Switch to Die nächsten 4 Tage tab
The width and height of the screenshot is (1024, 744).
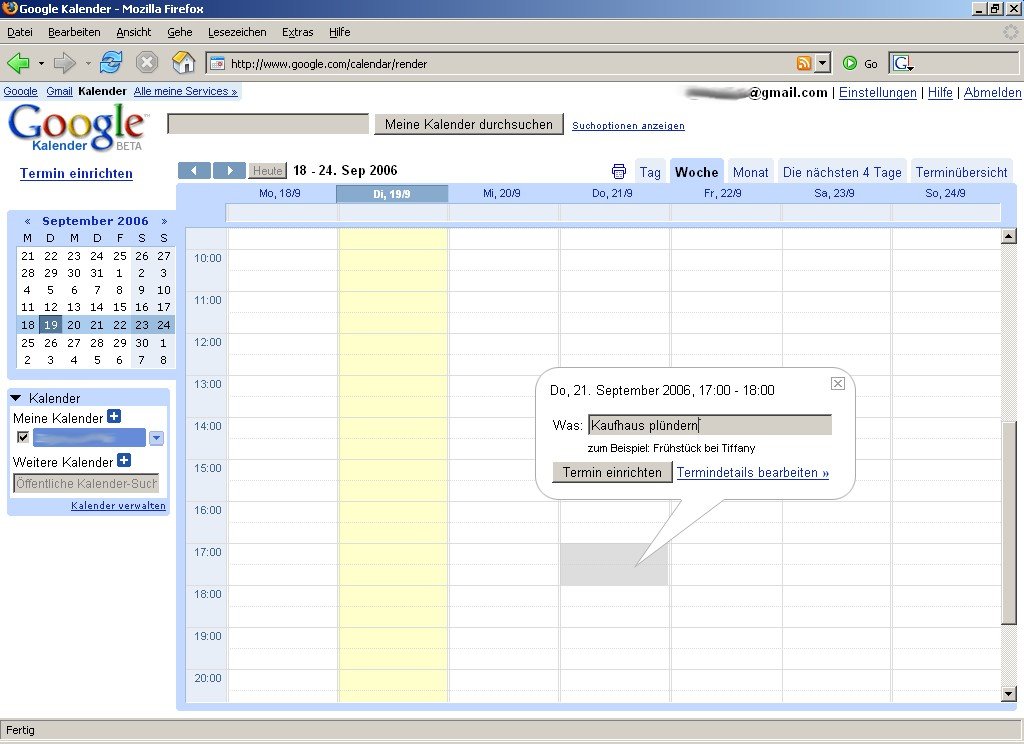[842, 172]
